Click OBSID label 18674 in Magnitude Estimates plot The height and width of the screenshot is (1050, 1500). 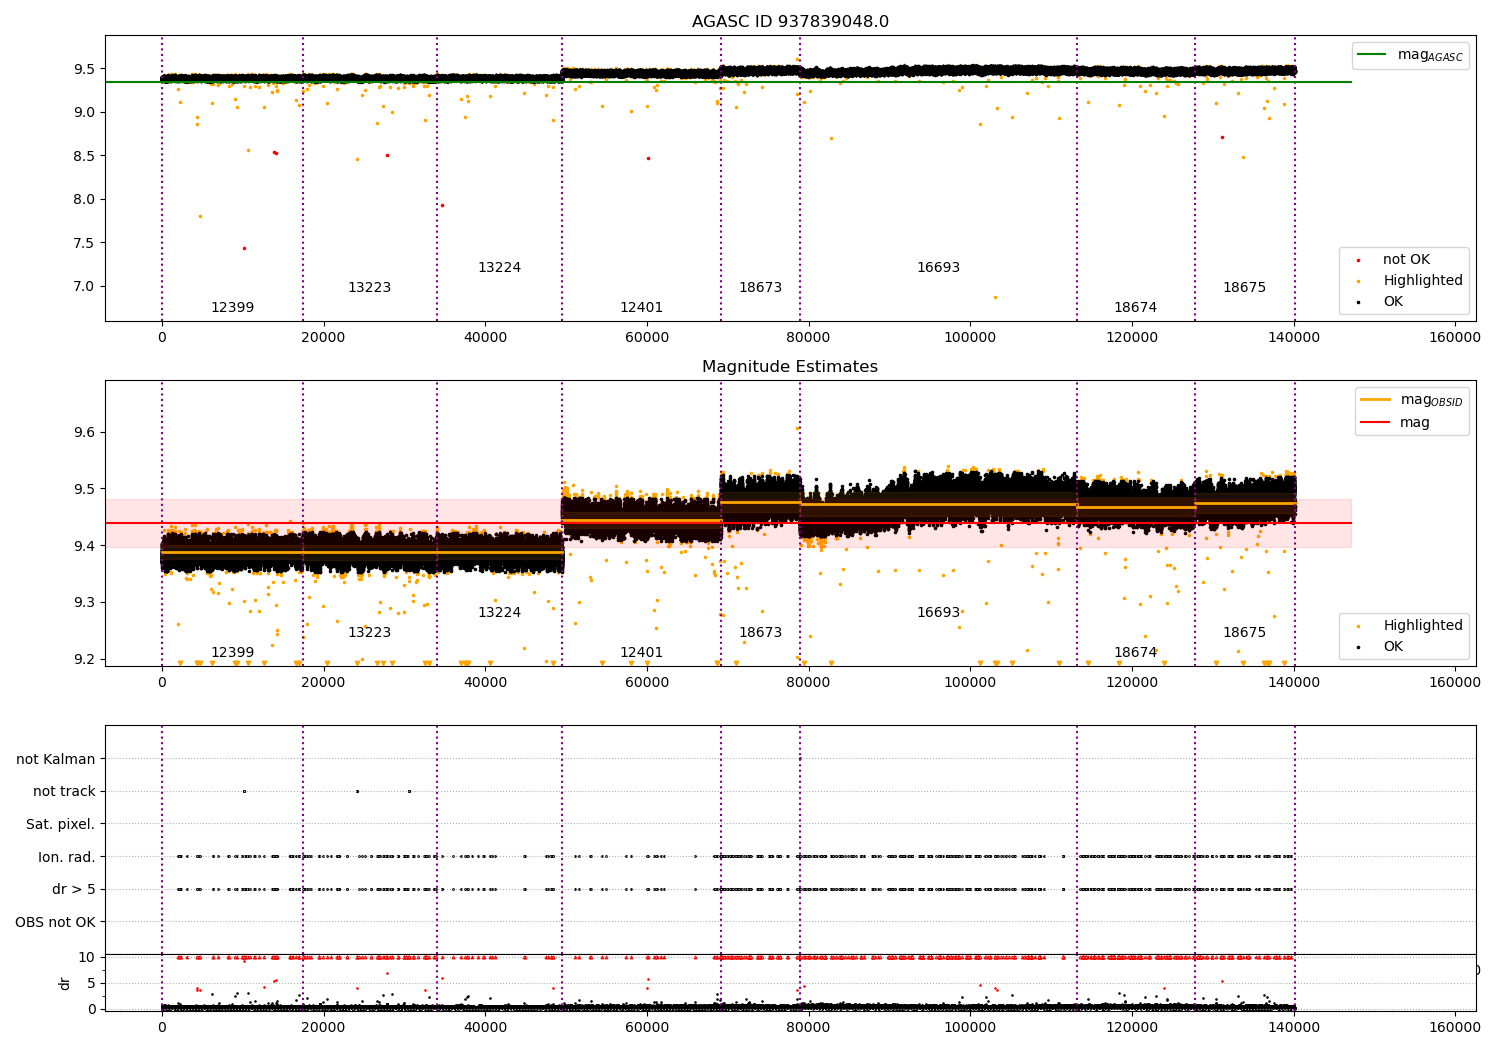1135,653
